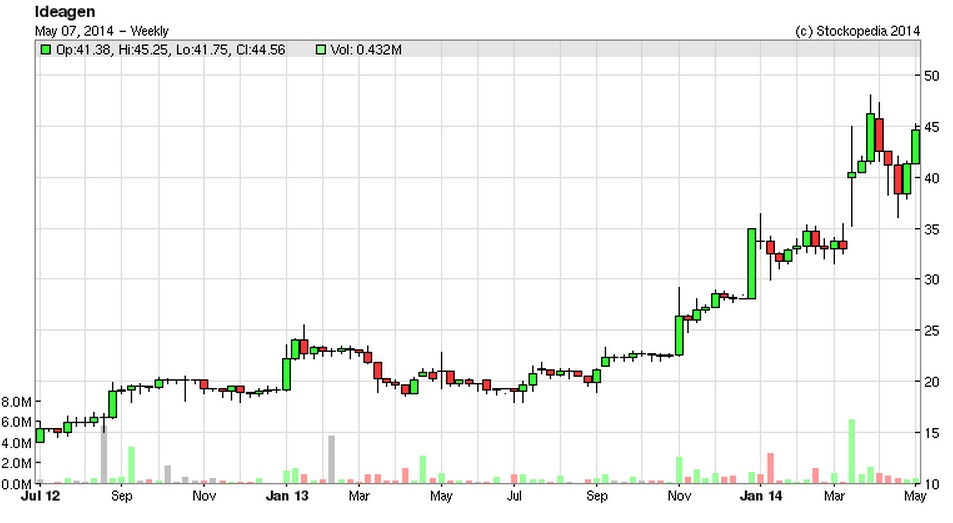Click the red volume bar after Jan 14
This screenshot has width=953, height=523.
[770, 468]
